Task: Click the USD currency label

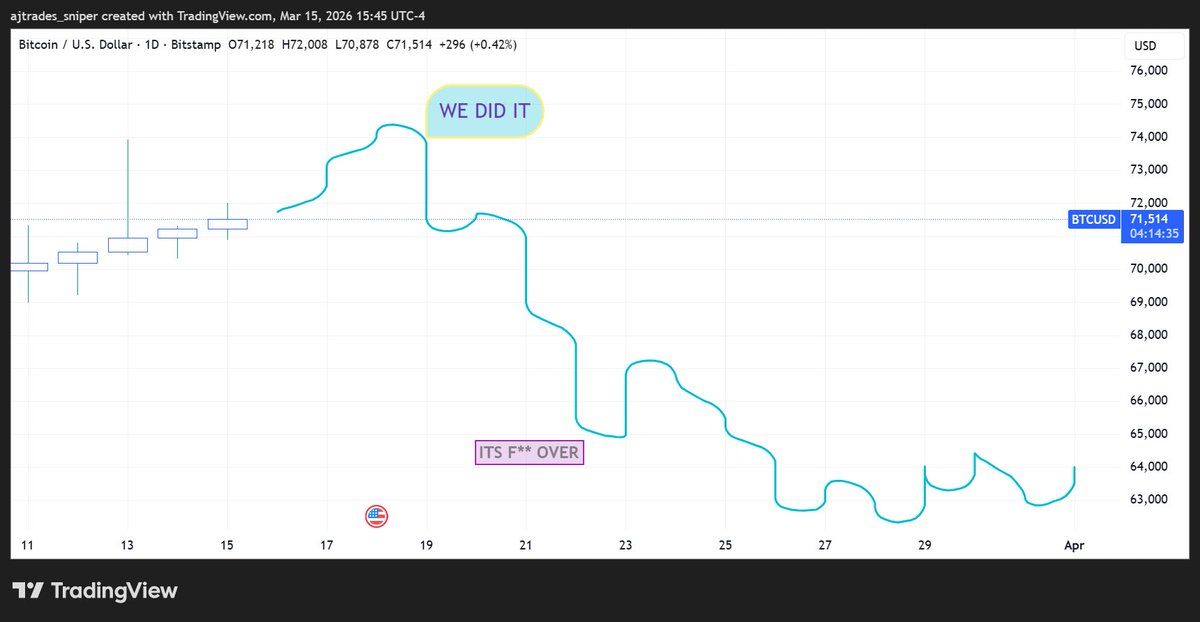Action: [x=1143, y=46]
